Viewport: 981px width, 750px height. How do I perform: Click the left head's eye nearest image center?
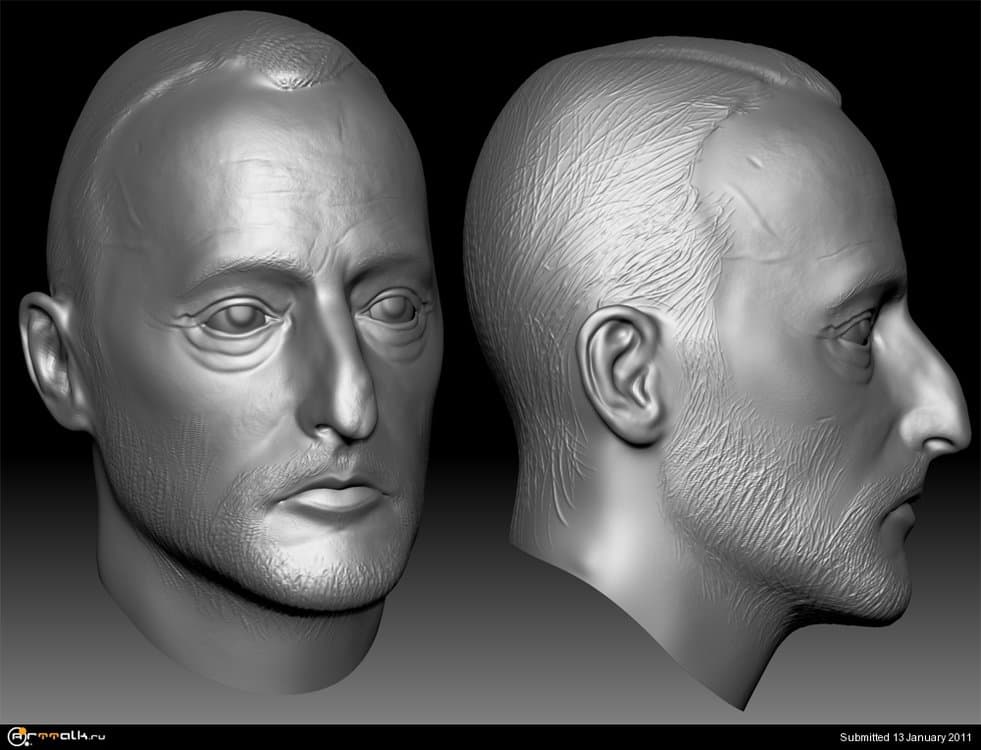[395, 310]
